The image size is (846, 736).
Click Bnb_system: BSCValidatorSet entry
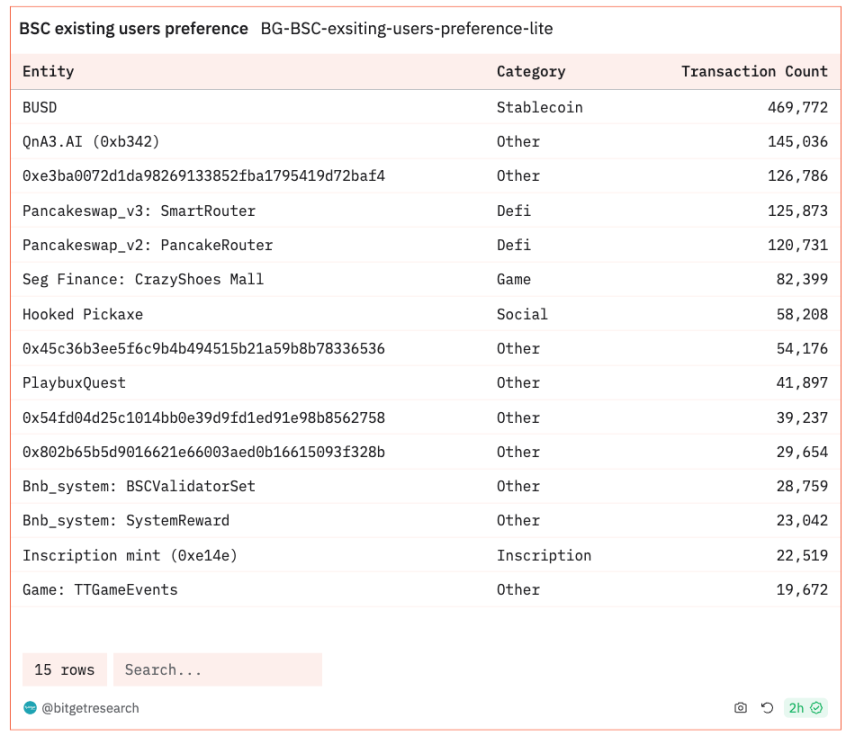click(x=138, y=486)
